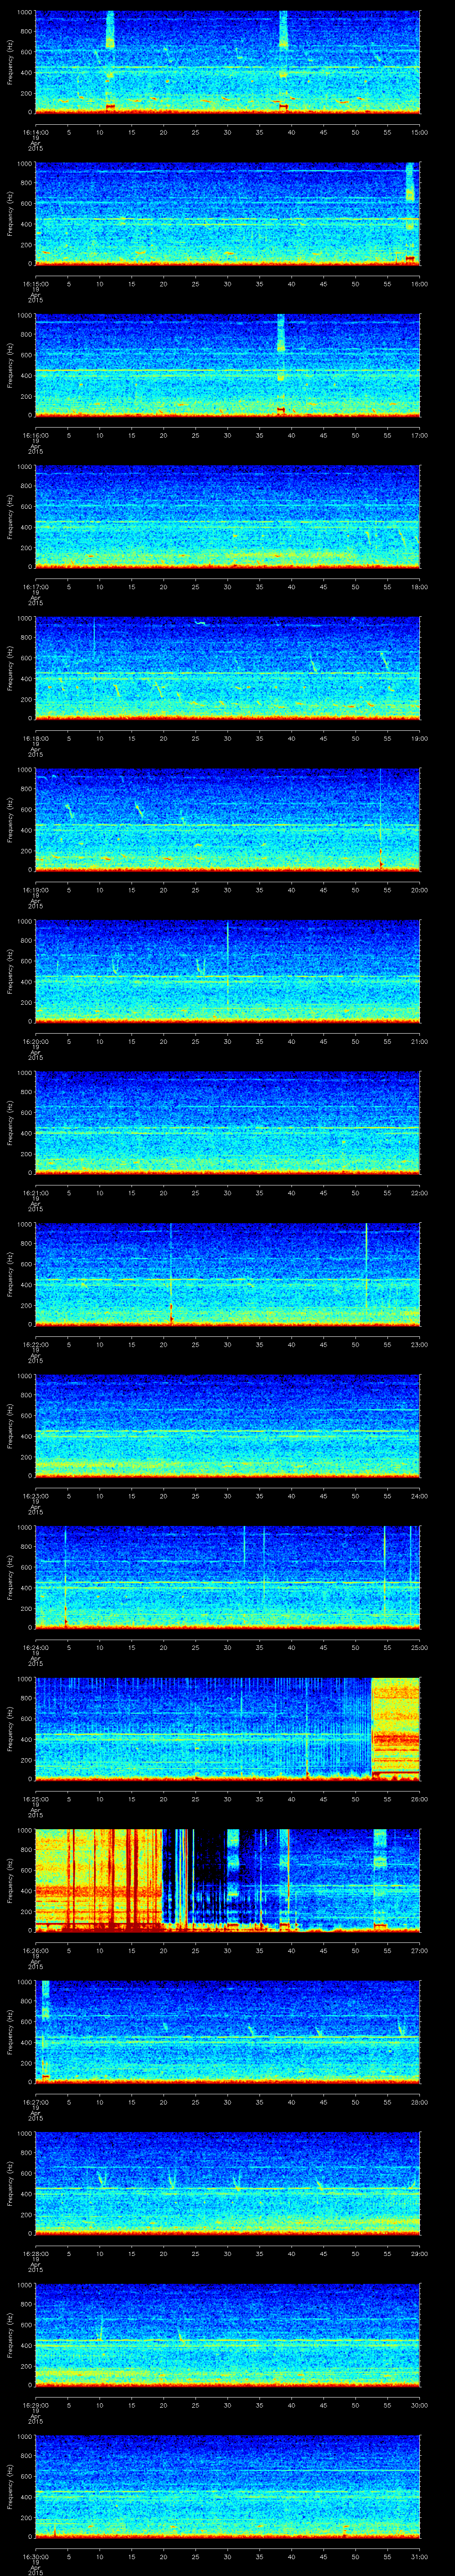
Task: Select the spectrogram panel starting at 16:17:00
Action: coord(227,517)
